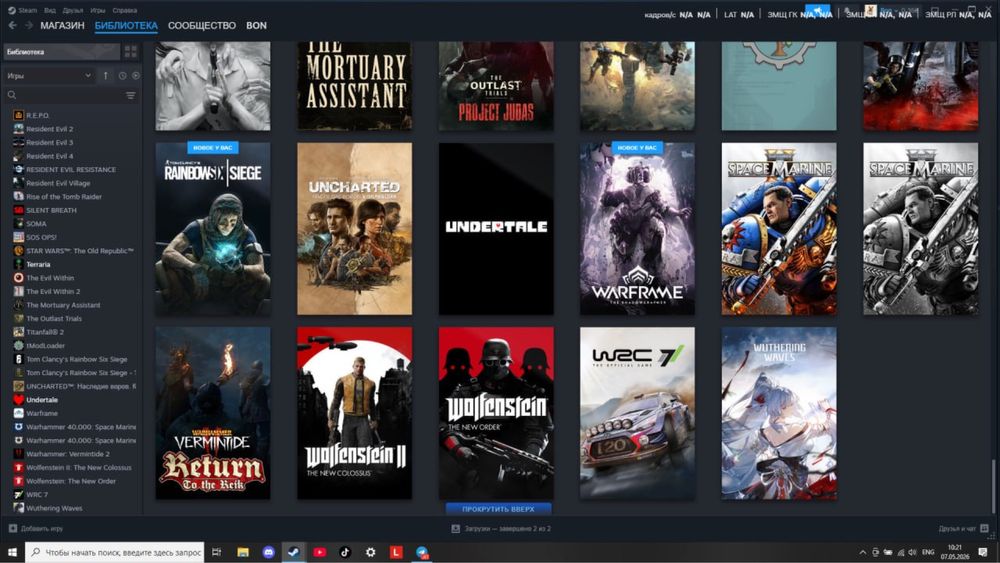Open the Игры menu
Screen dimensions: 1000x563
tap(98, 10)
